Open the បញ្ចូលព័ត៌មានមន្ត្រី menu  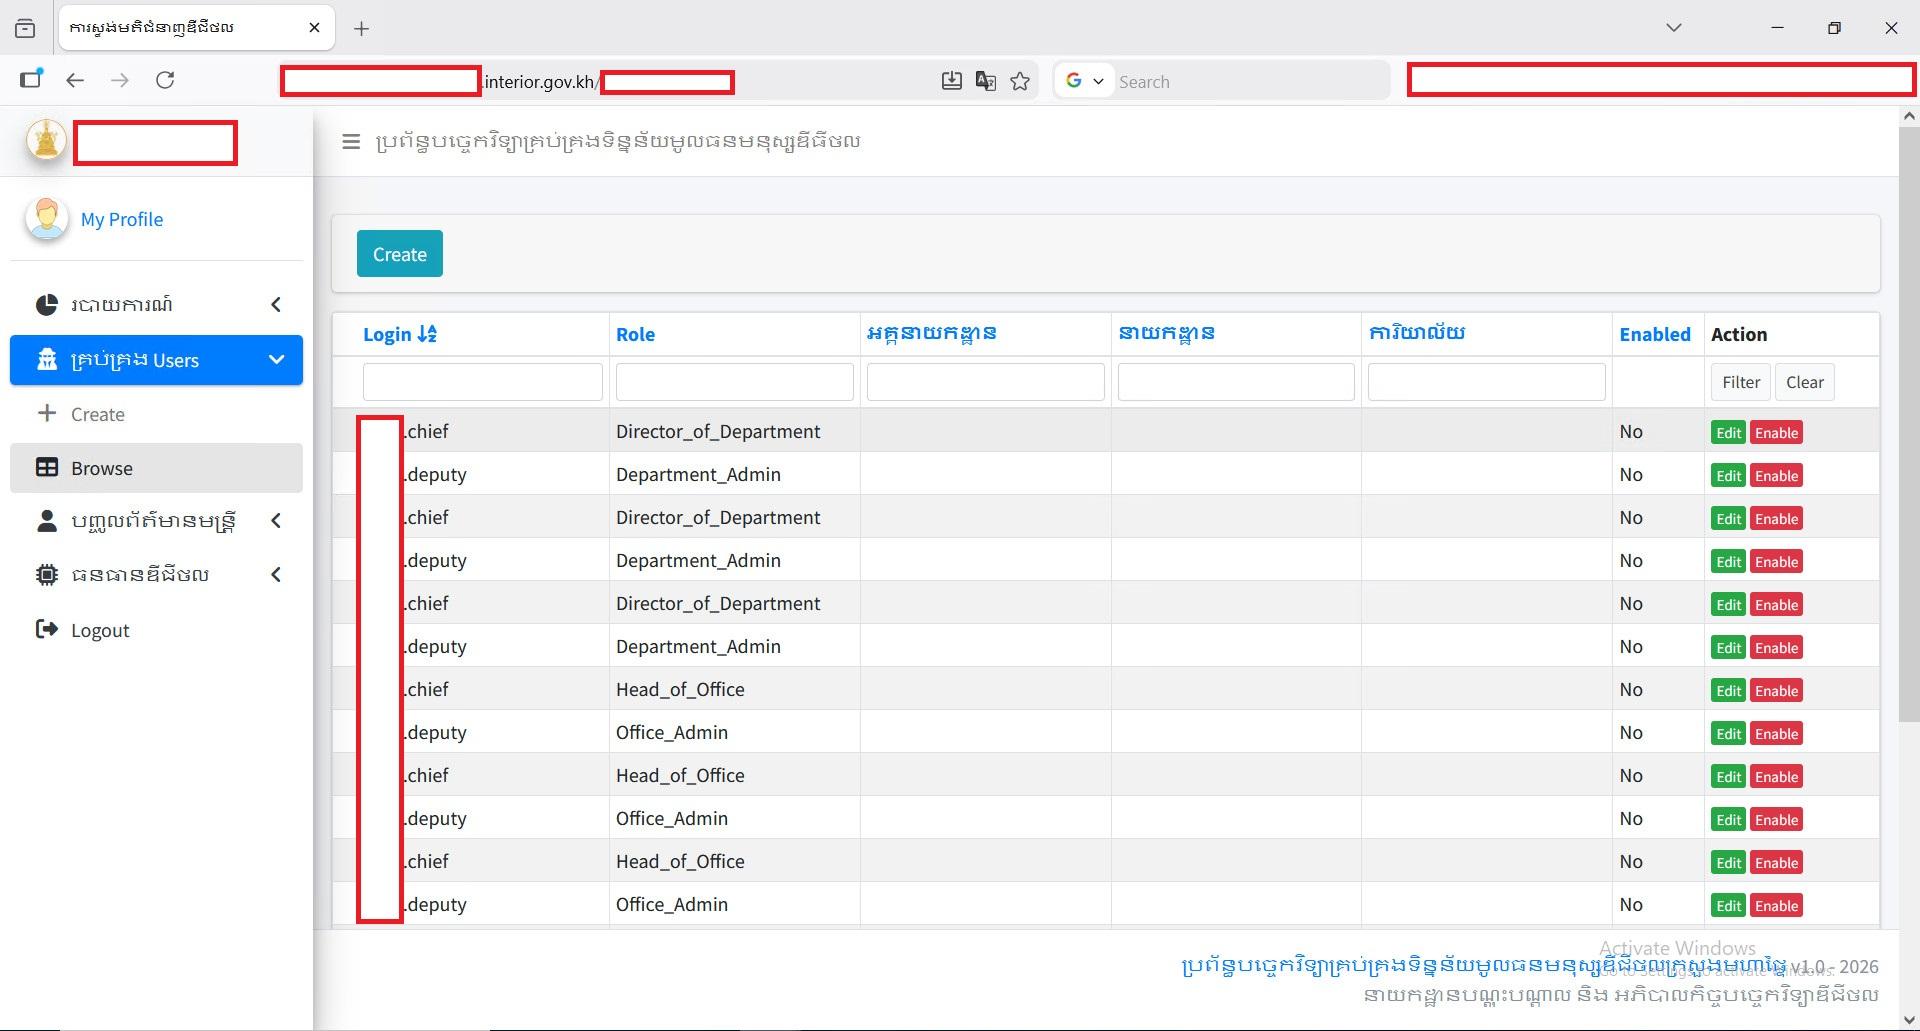click(x=154, y=521)
